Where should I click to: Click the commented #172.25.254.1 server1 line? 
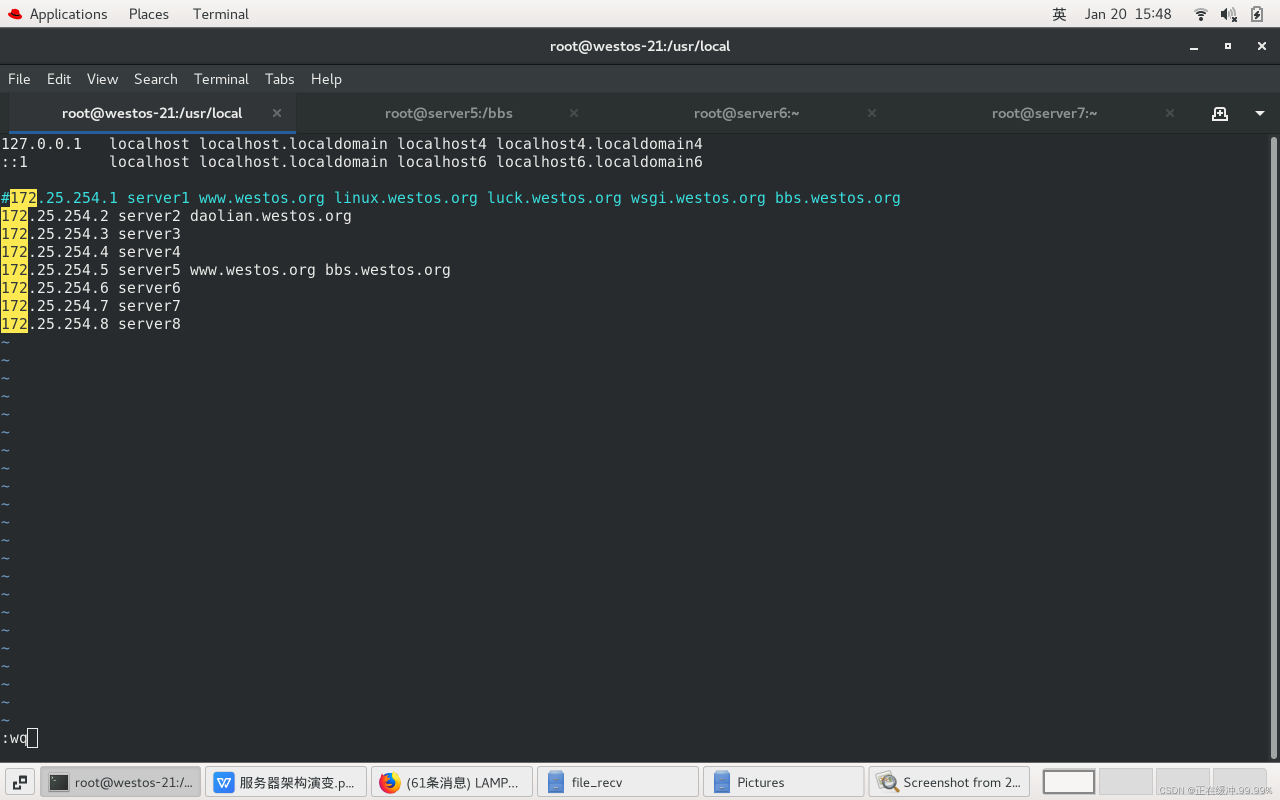(451, 198)
